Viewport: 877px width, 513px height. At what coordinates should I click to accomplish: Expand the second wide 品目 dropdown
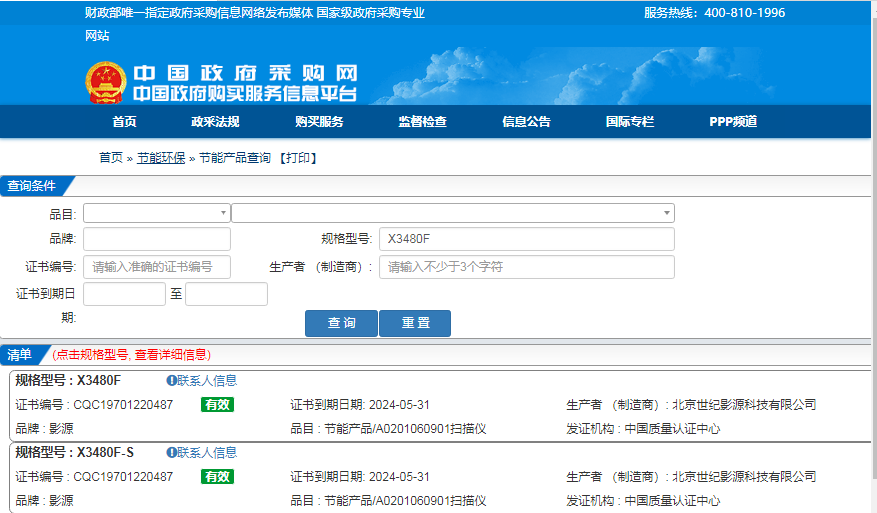[x=452, y=213]
